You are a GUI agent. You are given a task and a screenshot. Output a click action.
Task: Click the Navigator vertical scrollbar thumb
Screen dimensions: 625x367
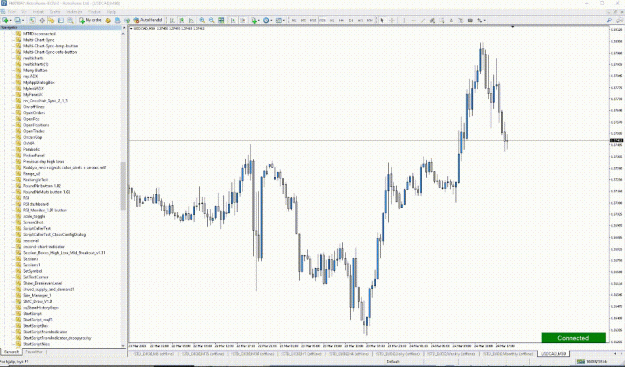123,186
